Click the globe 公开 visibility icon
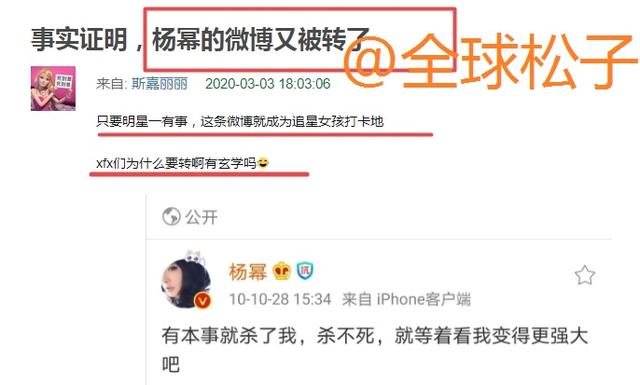Viewport: 640px width, 385px height. coord(171,216)
